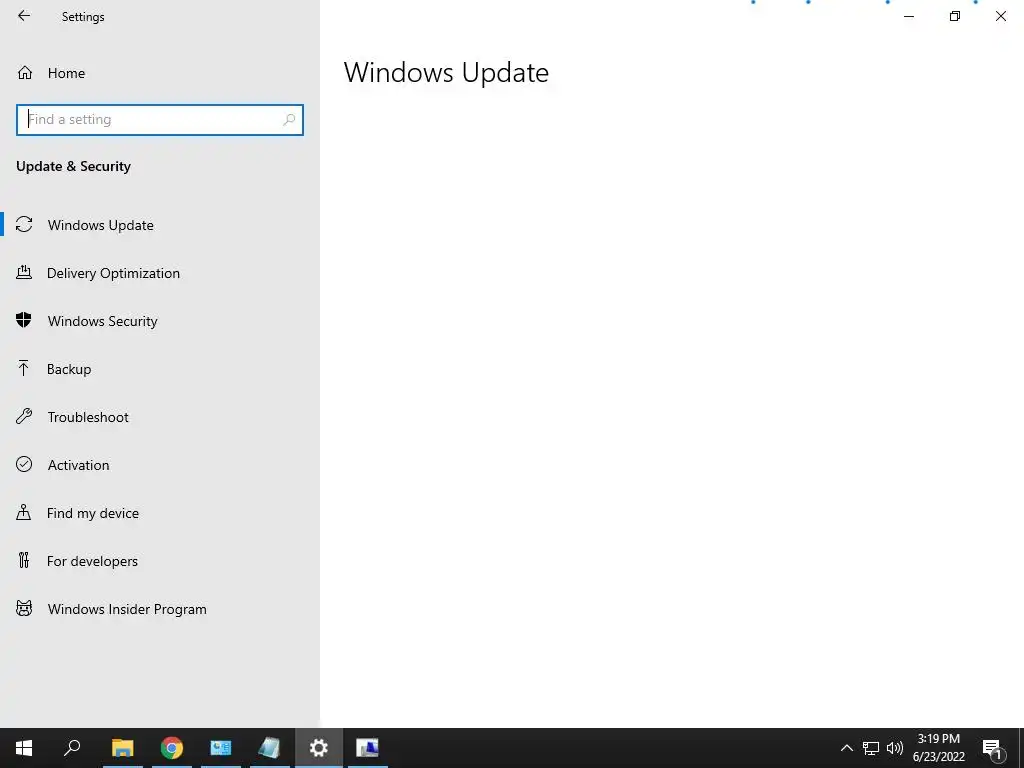
Task: Open the Troubleshoot page
Action: click(160, 417)
